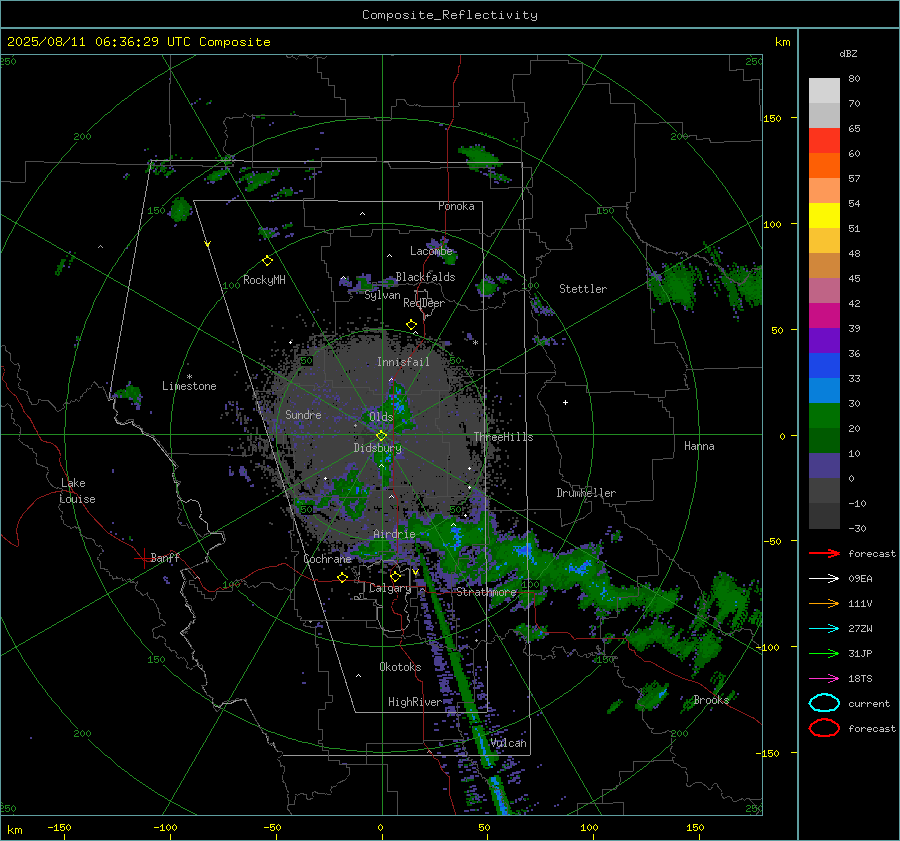Click the Drumheller label
Screen dimensions: 900x841
coord(586,493)
